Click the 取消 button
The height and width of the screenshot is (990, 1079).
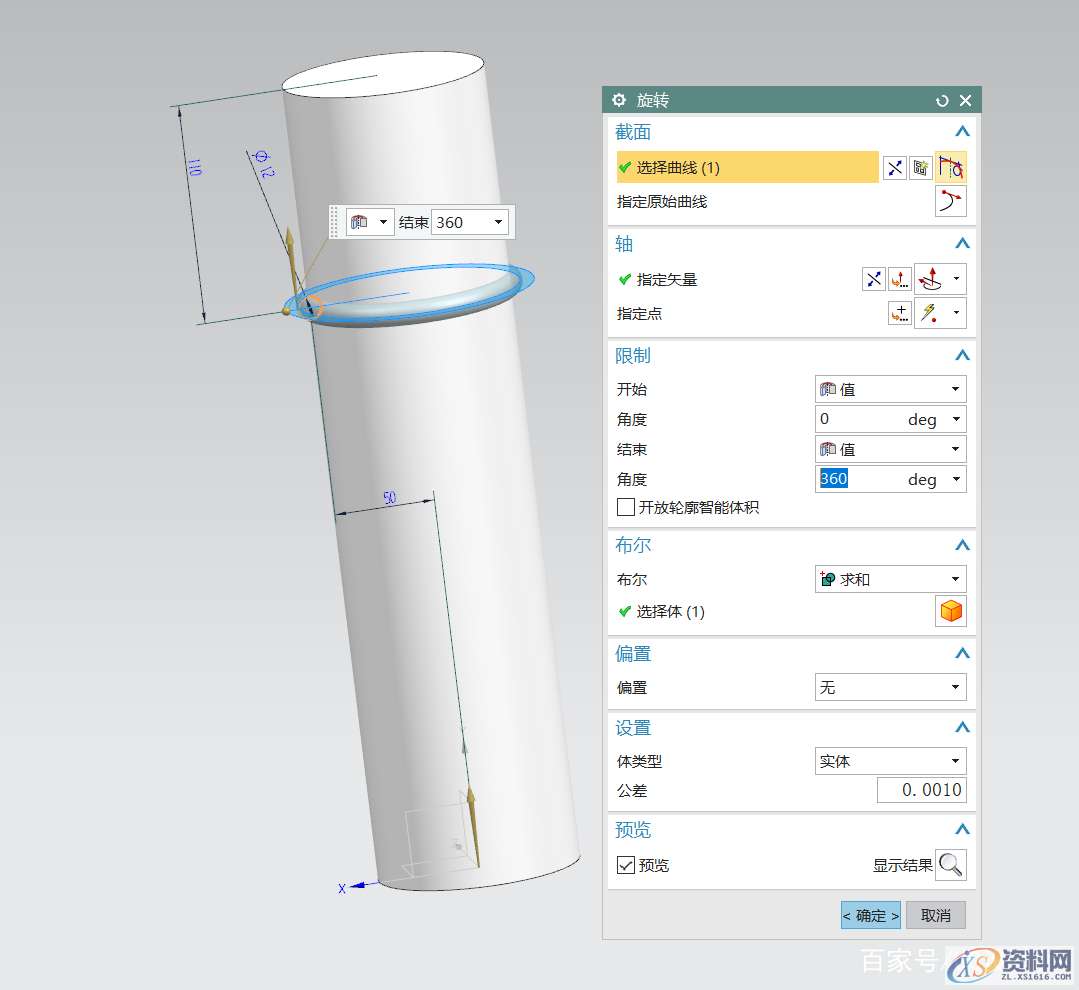[935, 915]
